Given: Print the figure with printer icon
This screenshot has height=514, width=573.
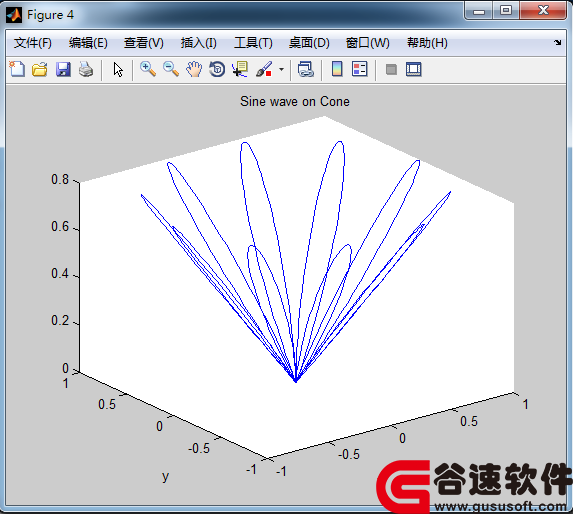Looking at the screenshot, I should click(x=86, y=69).
